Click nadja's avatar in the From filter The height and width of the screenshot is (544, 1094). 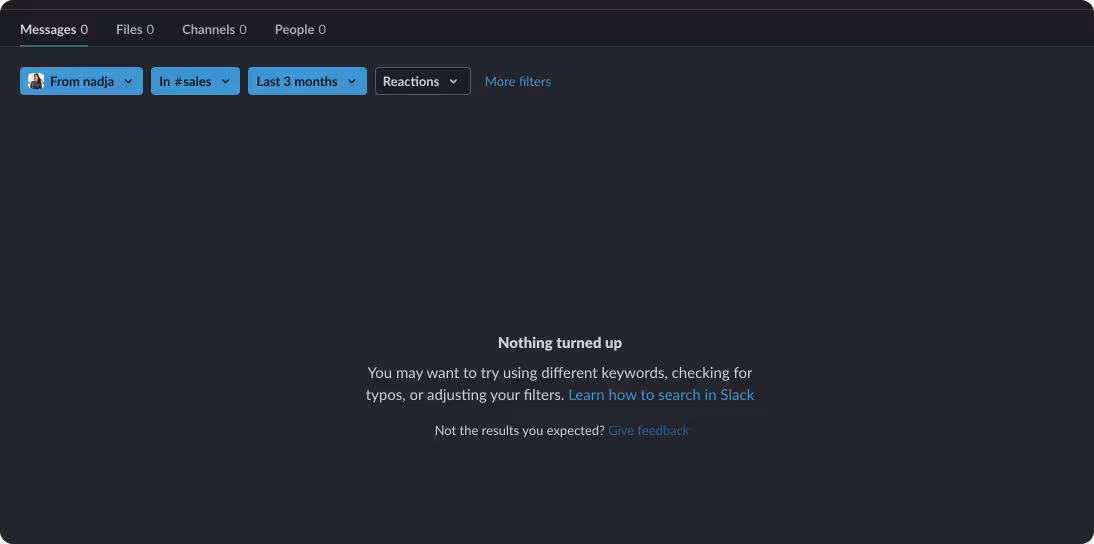(x=36, y=81)
